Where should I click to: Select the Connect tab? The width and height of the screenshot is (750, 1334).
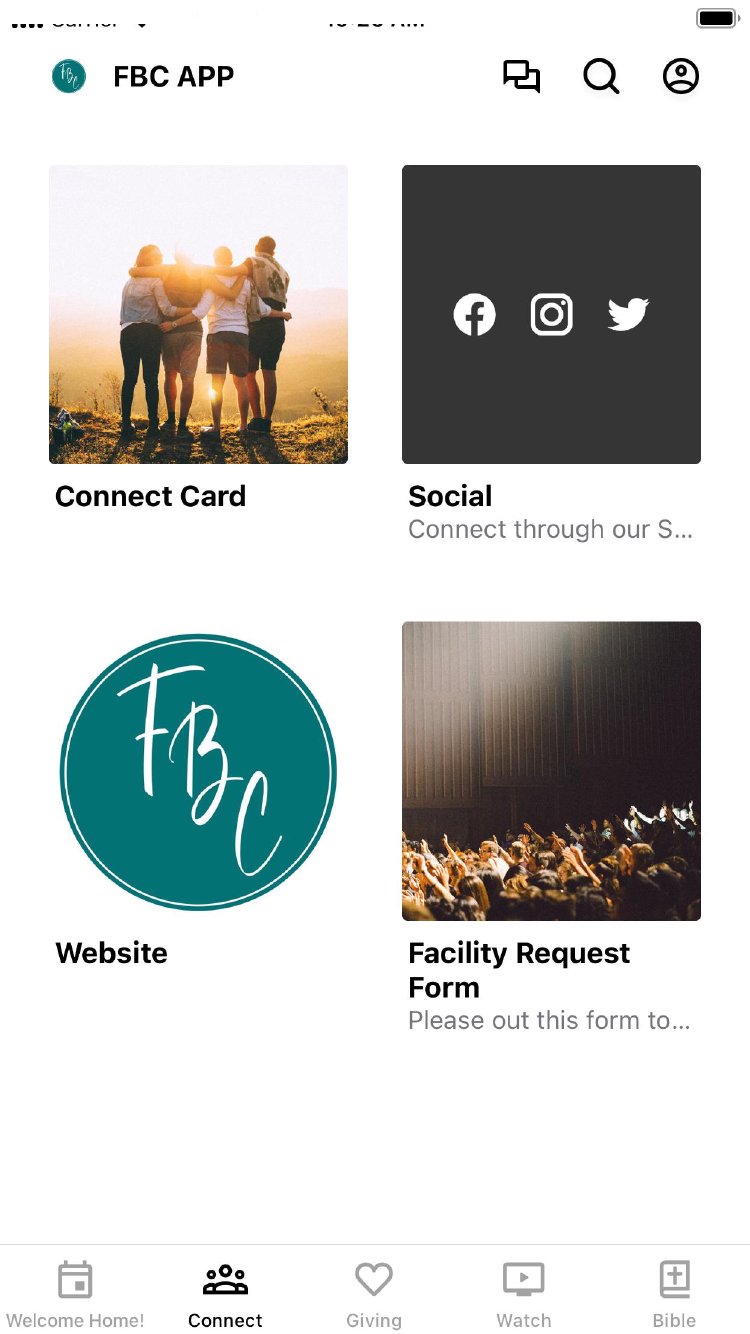[x=225, y=1294]
